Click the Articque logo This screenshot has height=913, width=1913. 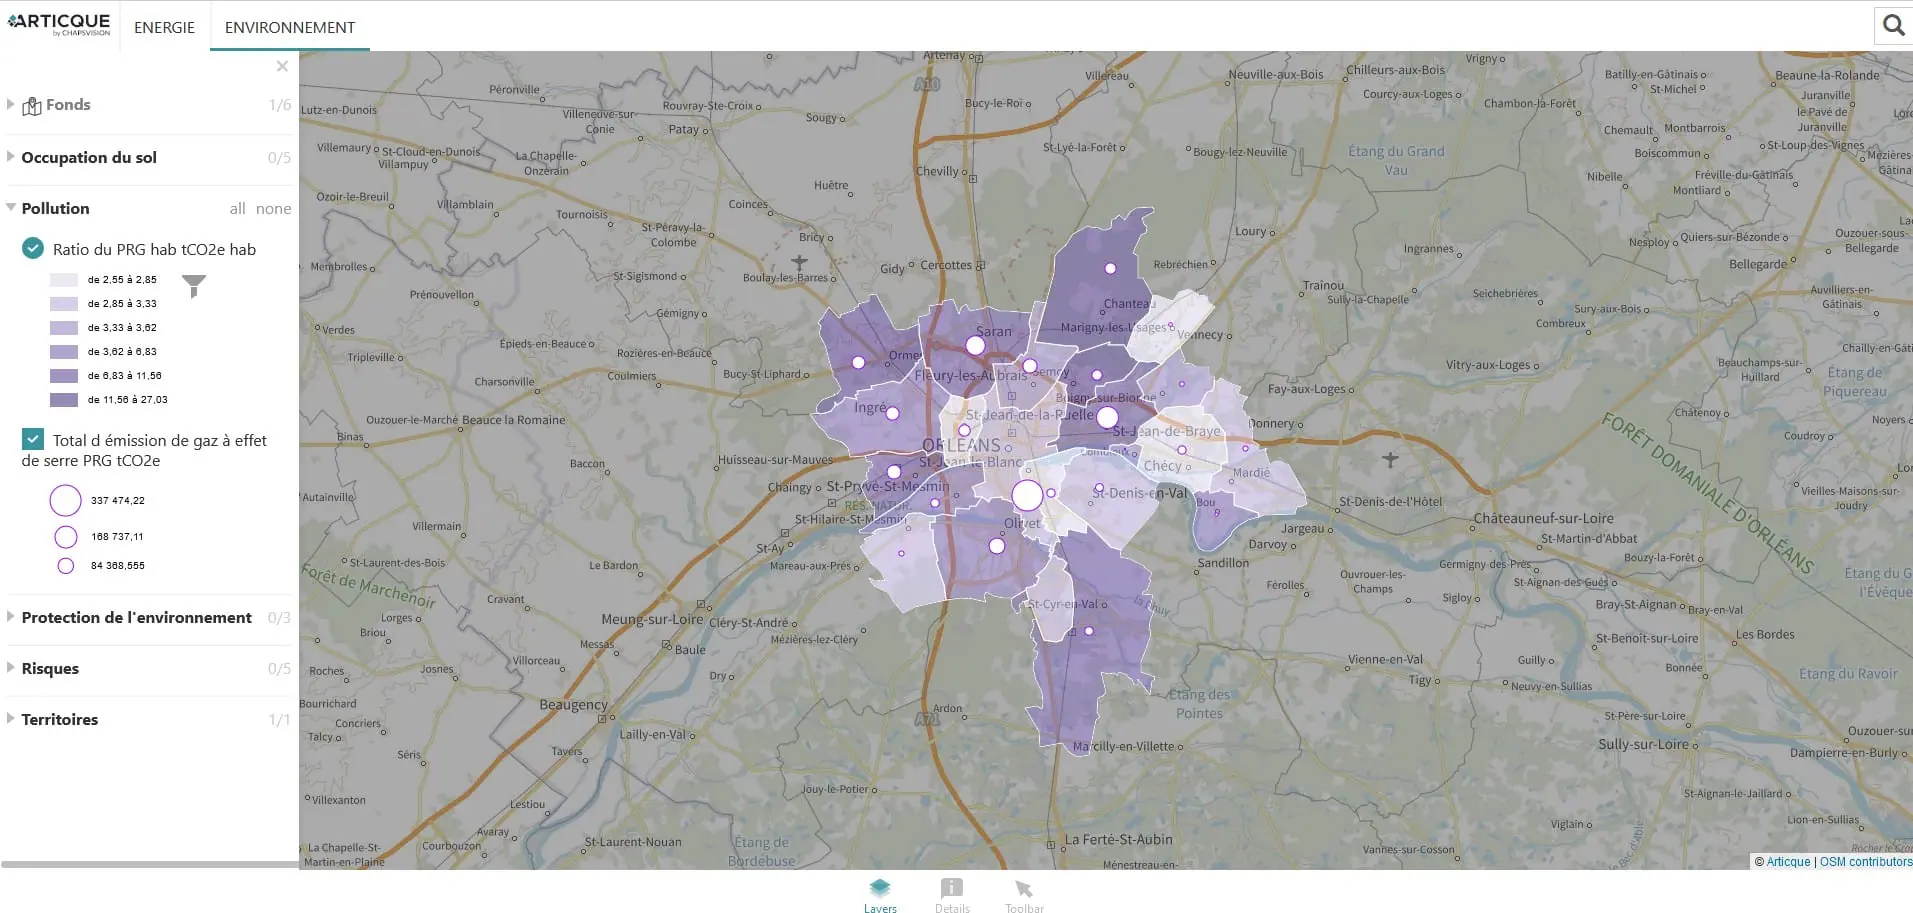click(x=59, y=24)
